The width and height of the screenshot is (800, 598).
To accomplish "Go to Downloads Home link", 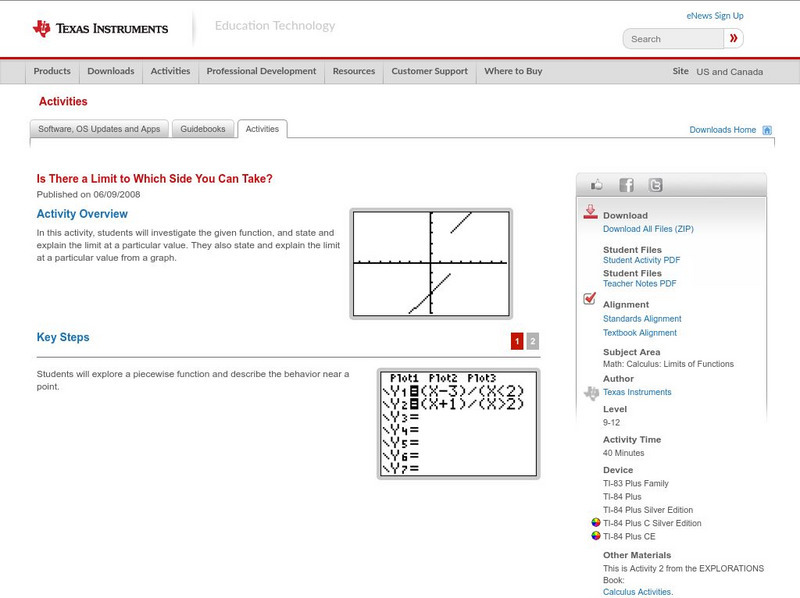I will pos(722,130).
